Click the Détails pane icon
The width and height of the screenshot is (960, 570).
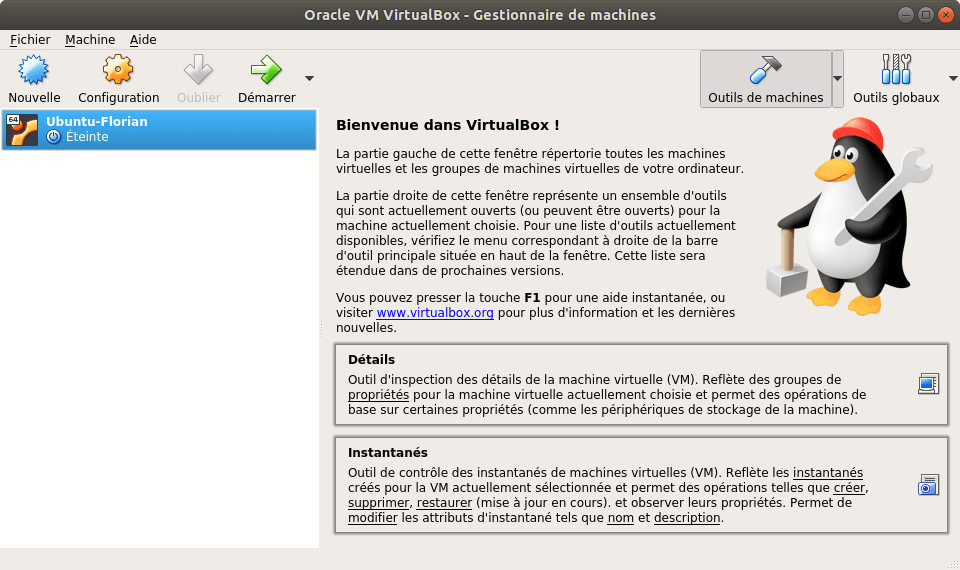point(928,383)
